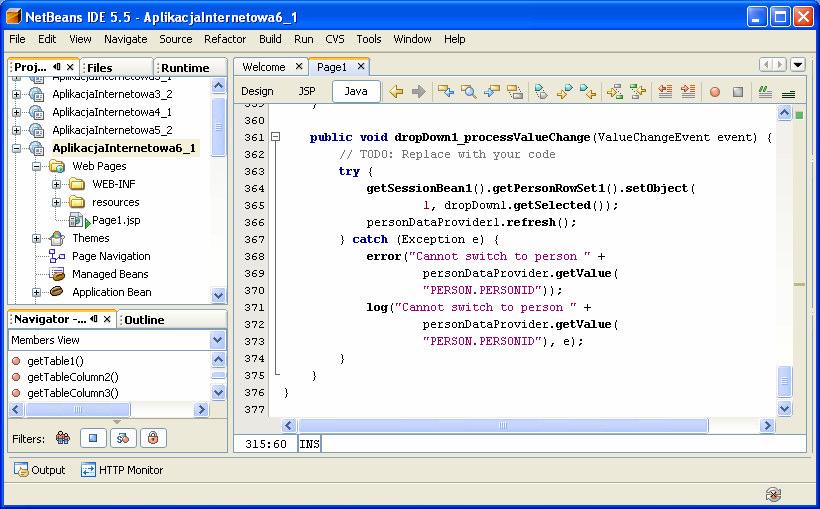Screen dimensions: 820x509
Task: Collapse the AplikacjaInternetowa6_1 project node
Action: 17,149
